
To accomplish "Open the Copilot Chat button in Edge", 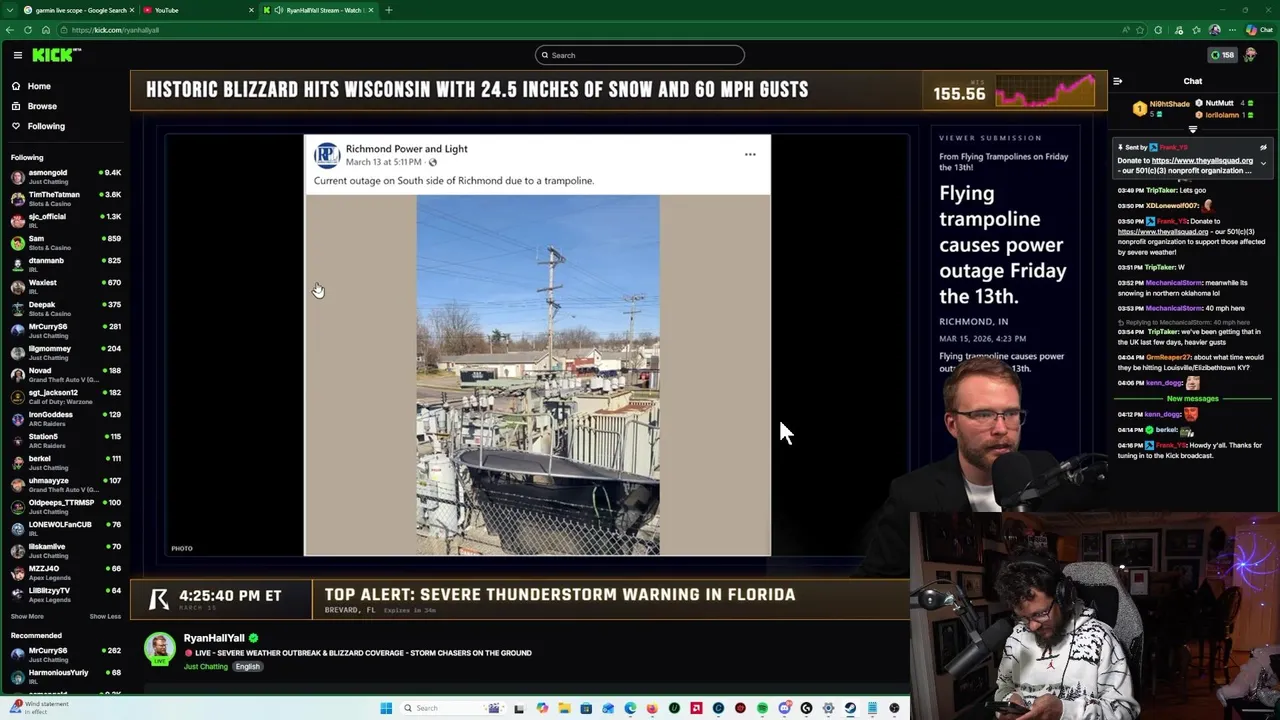I will pos(1260,30).
